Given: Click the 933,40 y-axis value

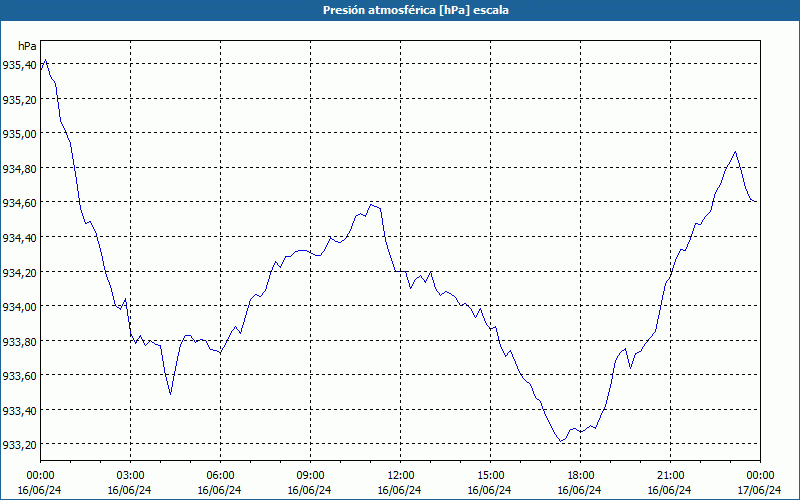Looking at the screenshot, I should click(19, 411).
